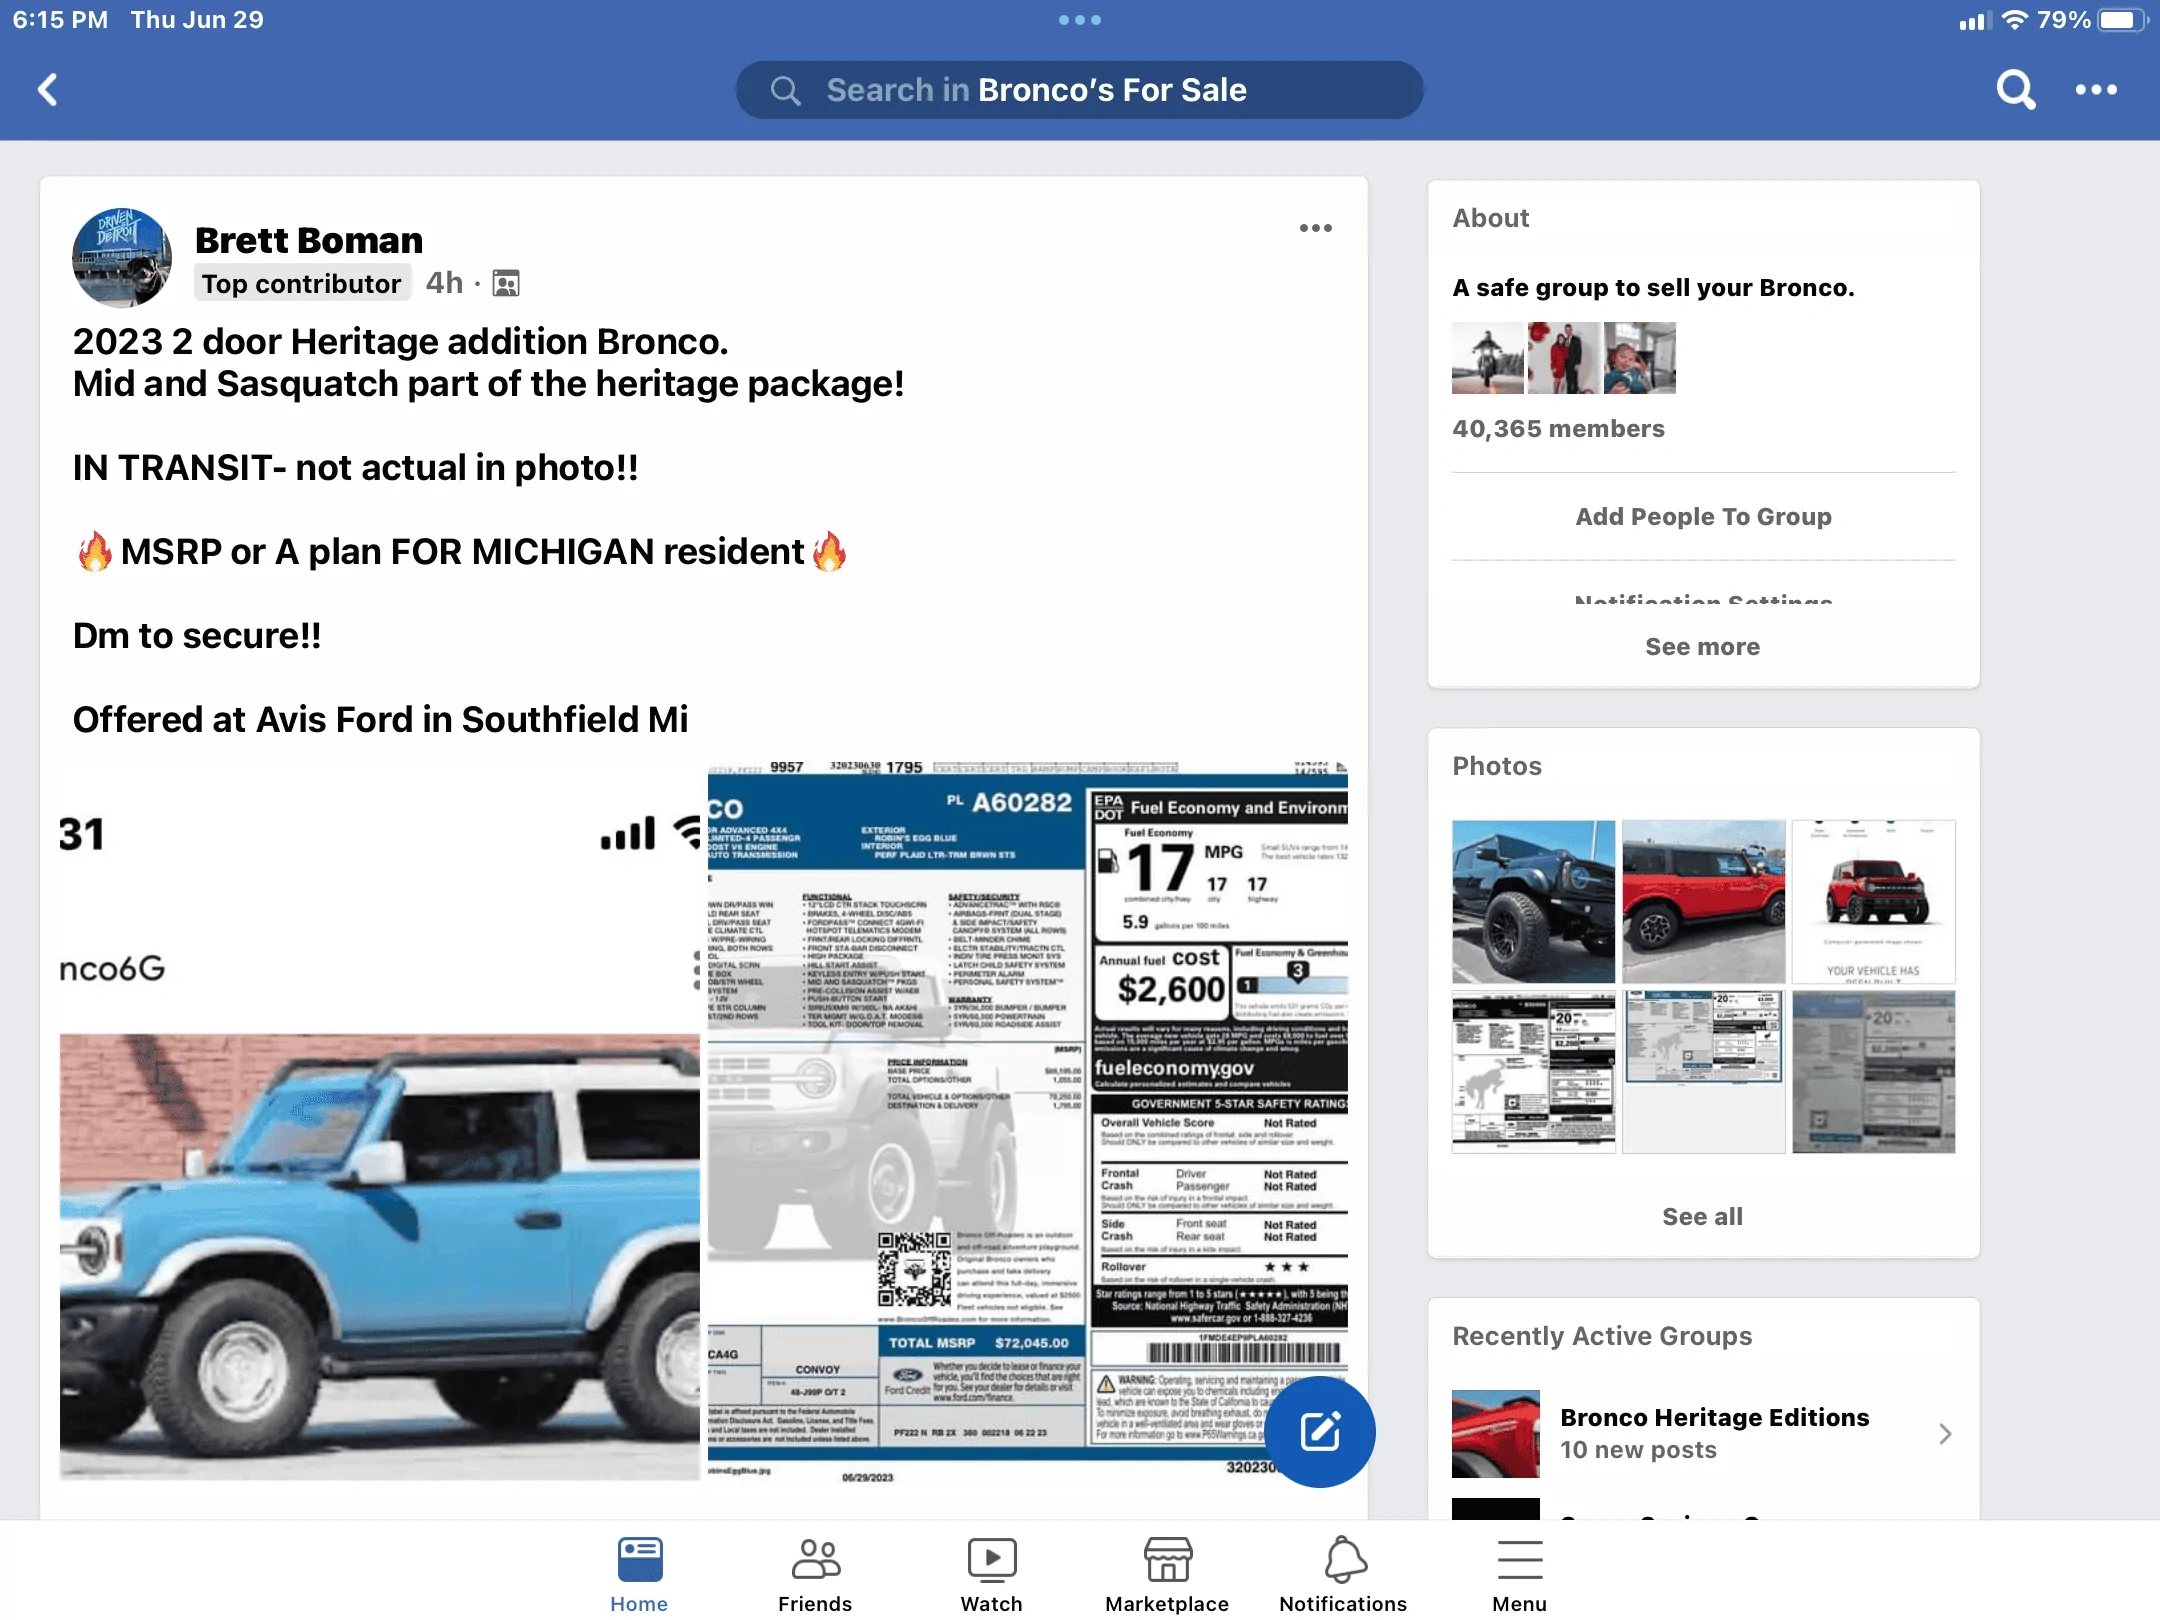Tap the battery indicator in status bar

click(2122, 20)
